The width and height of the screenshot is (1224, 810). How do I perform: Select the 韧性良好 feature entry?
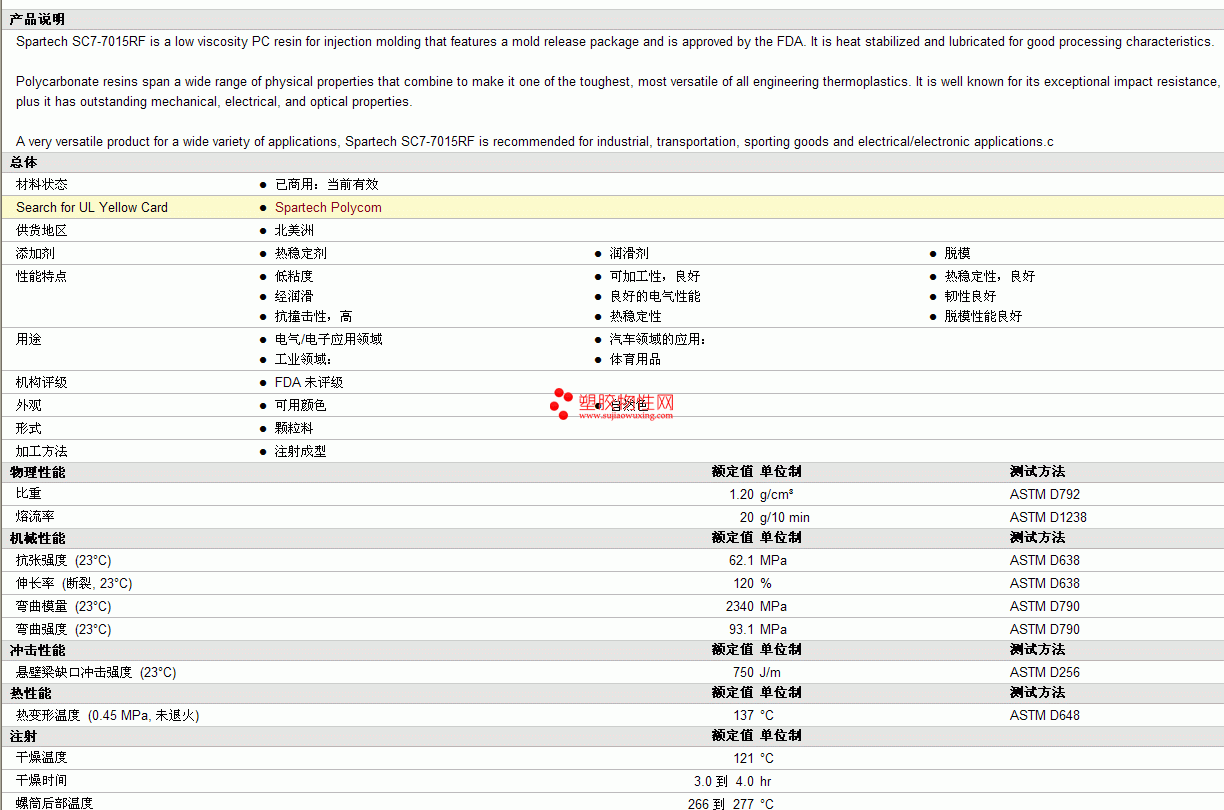click(970, 296)
